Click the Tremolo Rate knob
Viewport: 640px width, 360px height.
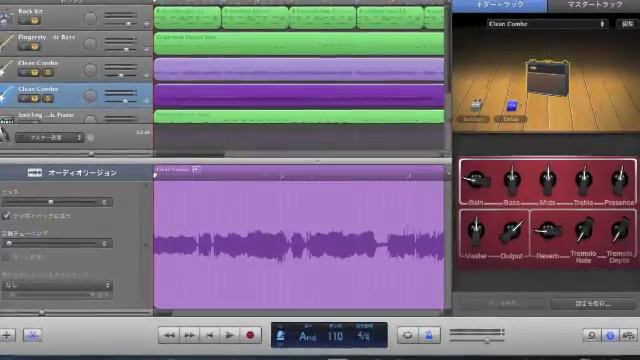click(584, 230)
